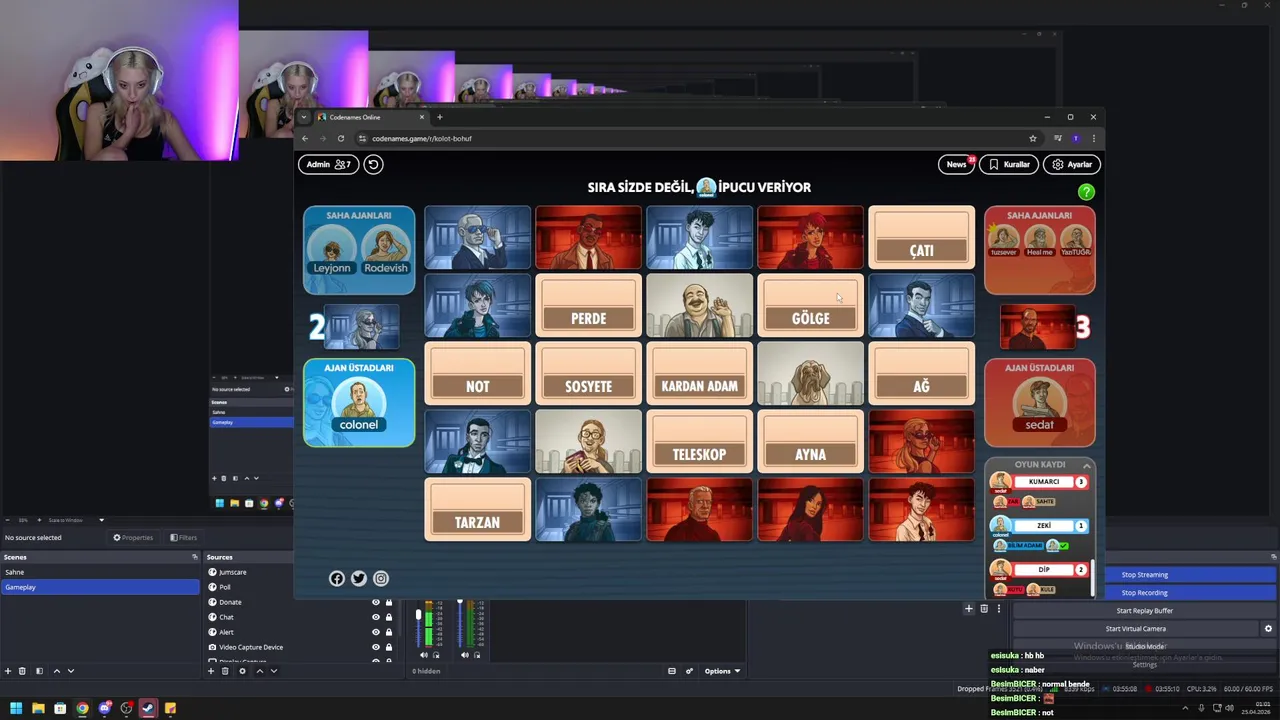Open Windows Start menu
Screen dimensions: 1280x720
pos(16,708)
